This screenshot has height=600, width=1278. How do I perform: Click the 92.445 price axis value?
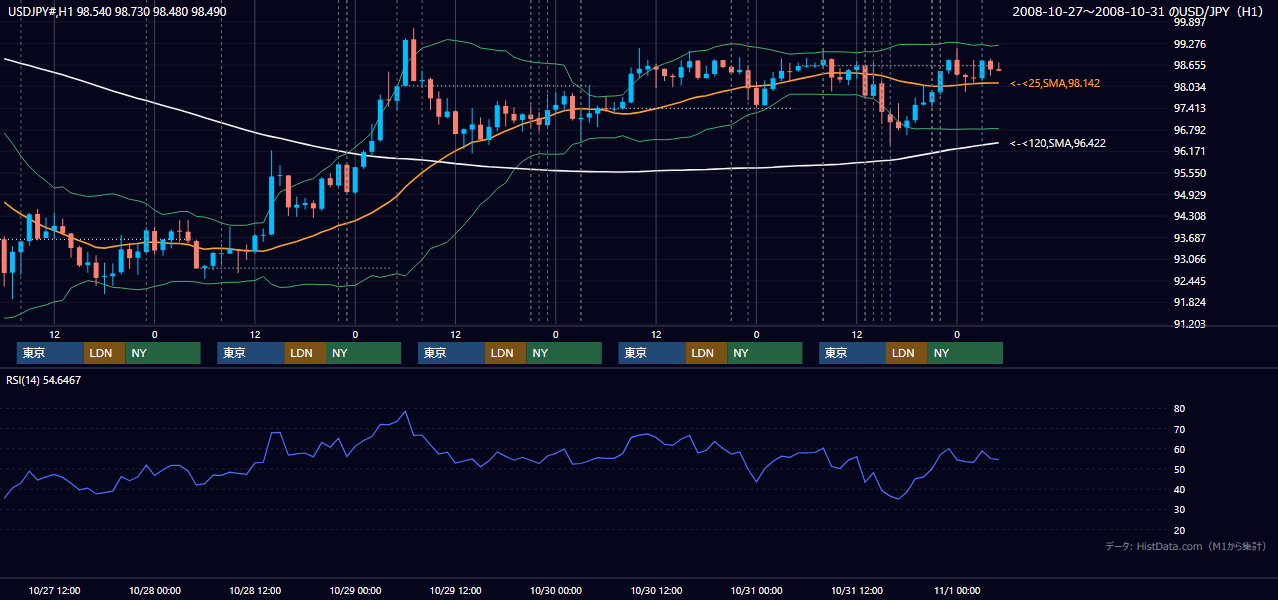pos(1188,281)
